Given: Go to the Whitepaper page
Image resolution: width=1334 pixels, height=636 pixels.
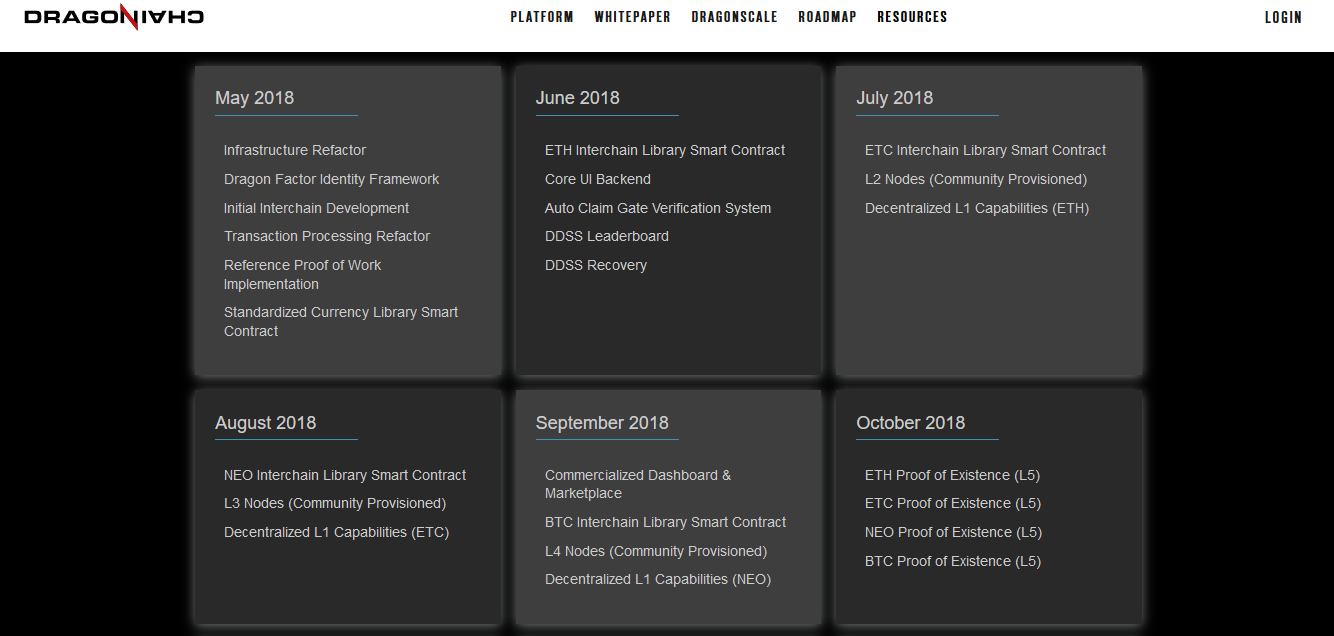Looking at the screenshot, I should coord(632,17).
